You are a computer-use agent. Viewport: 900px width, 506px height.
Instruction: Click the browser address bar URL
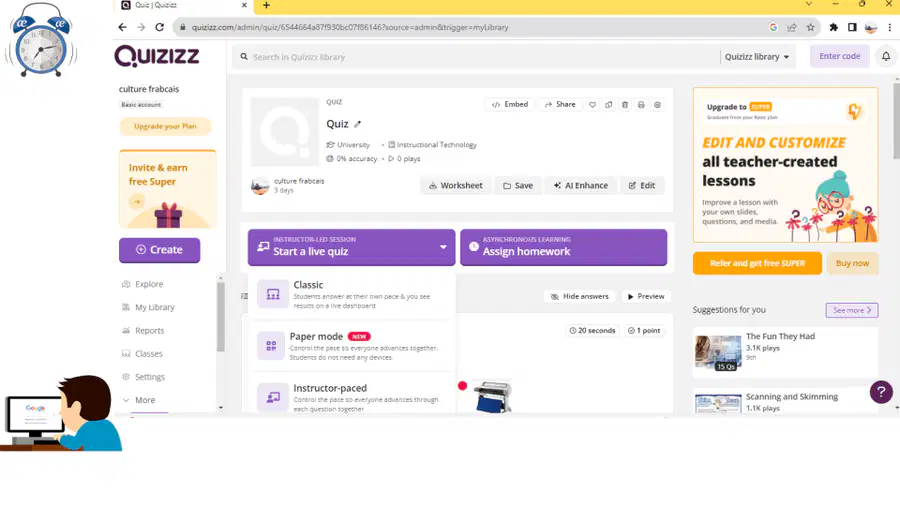pos(350,27)
